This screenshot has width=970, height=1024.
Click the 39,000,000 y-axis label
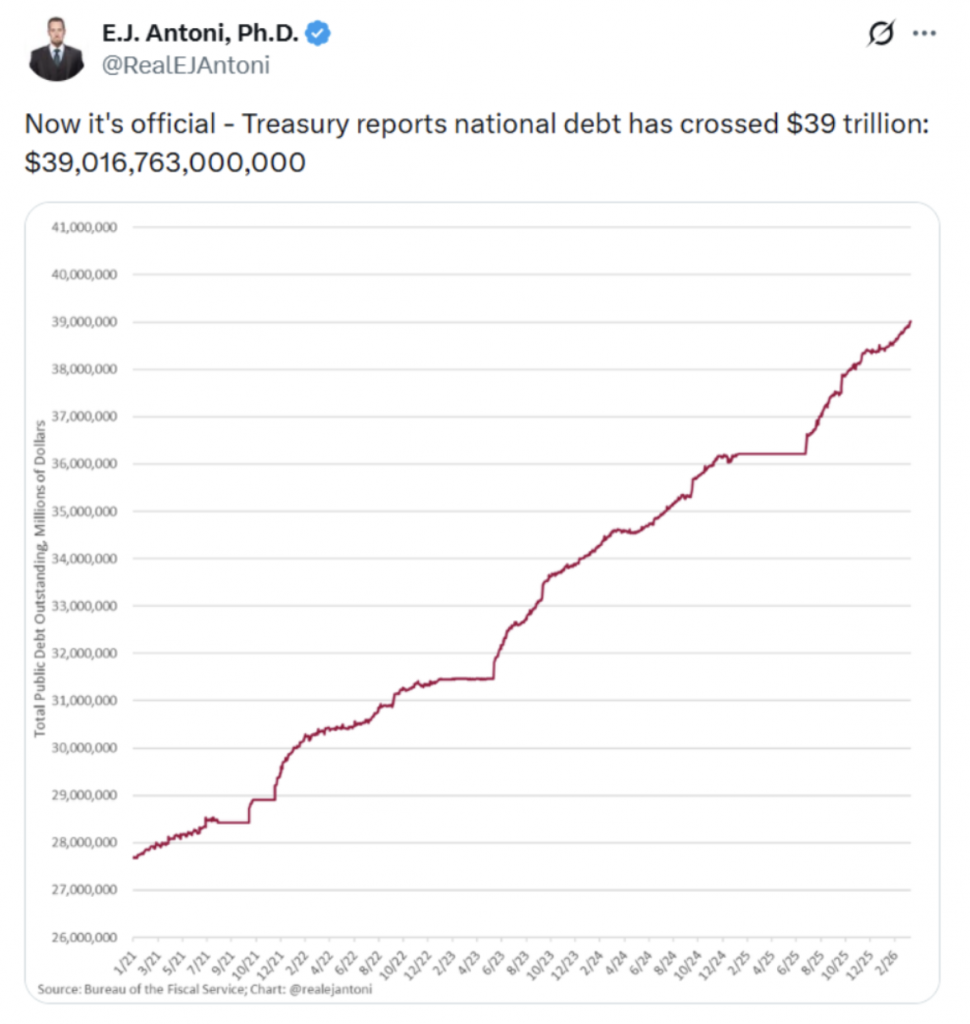point(84,322)
